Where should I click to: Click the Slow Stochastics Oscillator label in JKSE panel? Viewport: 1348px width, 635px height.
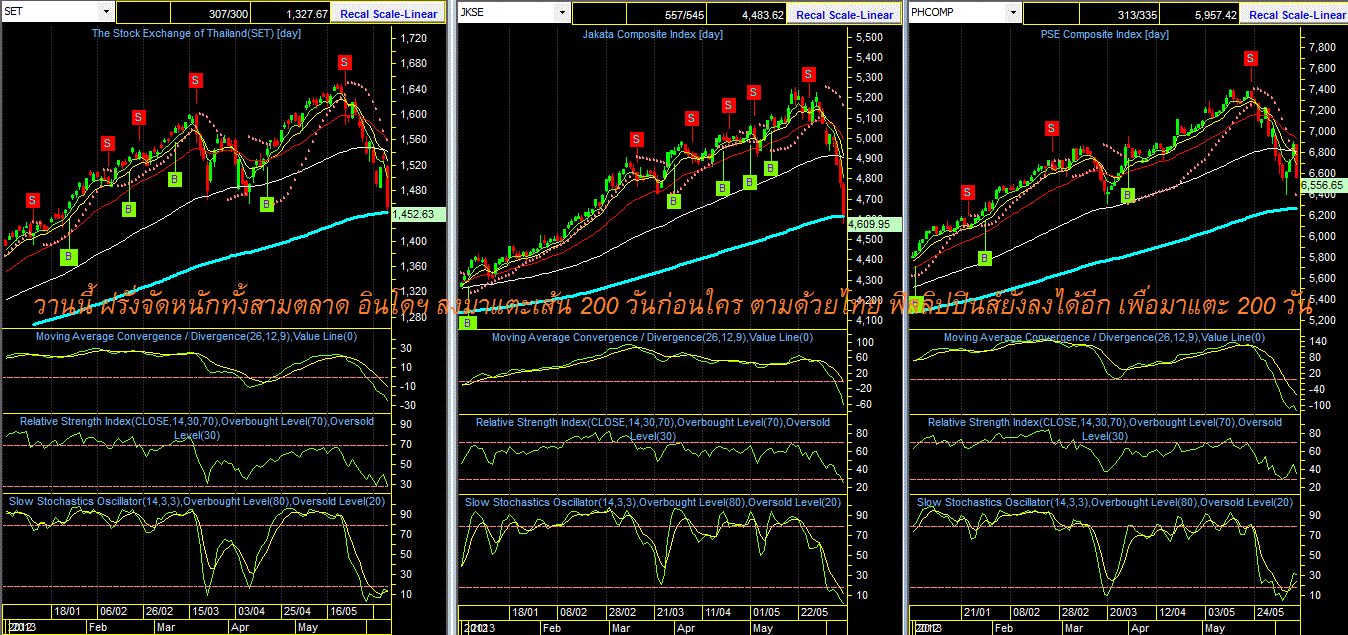(x=653, y=501)
